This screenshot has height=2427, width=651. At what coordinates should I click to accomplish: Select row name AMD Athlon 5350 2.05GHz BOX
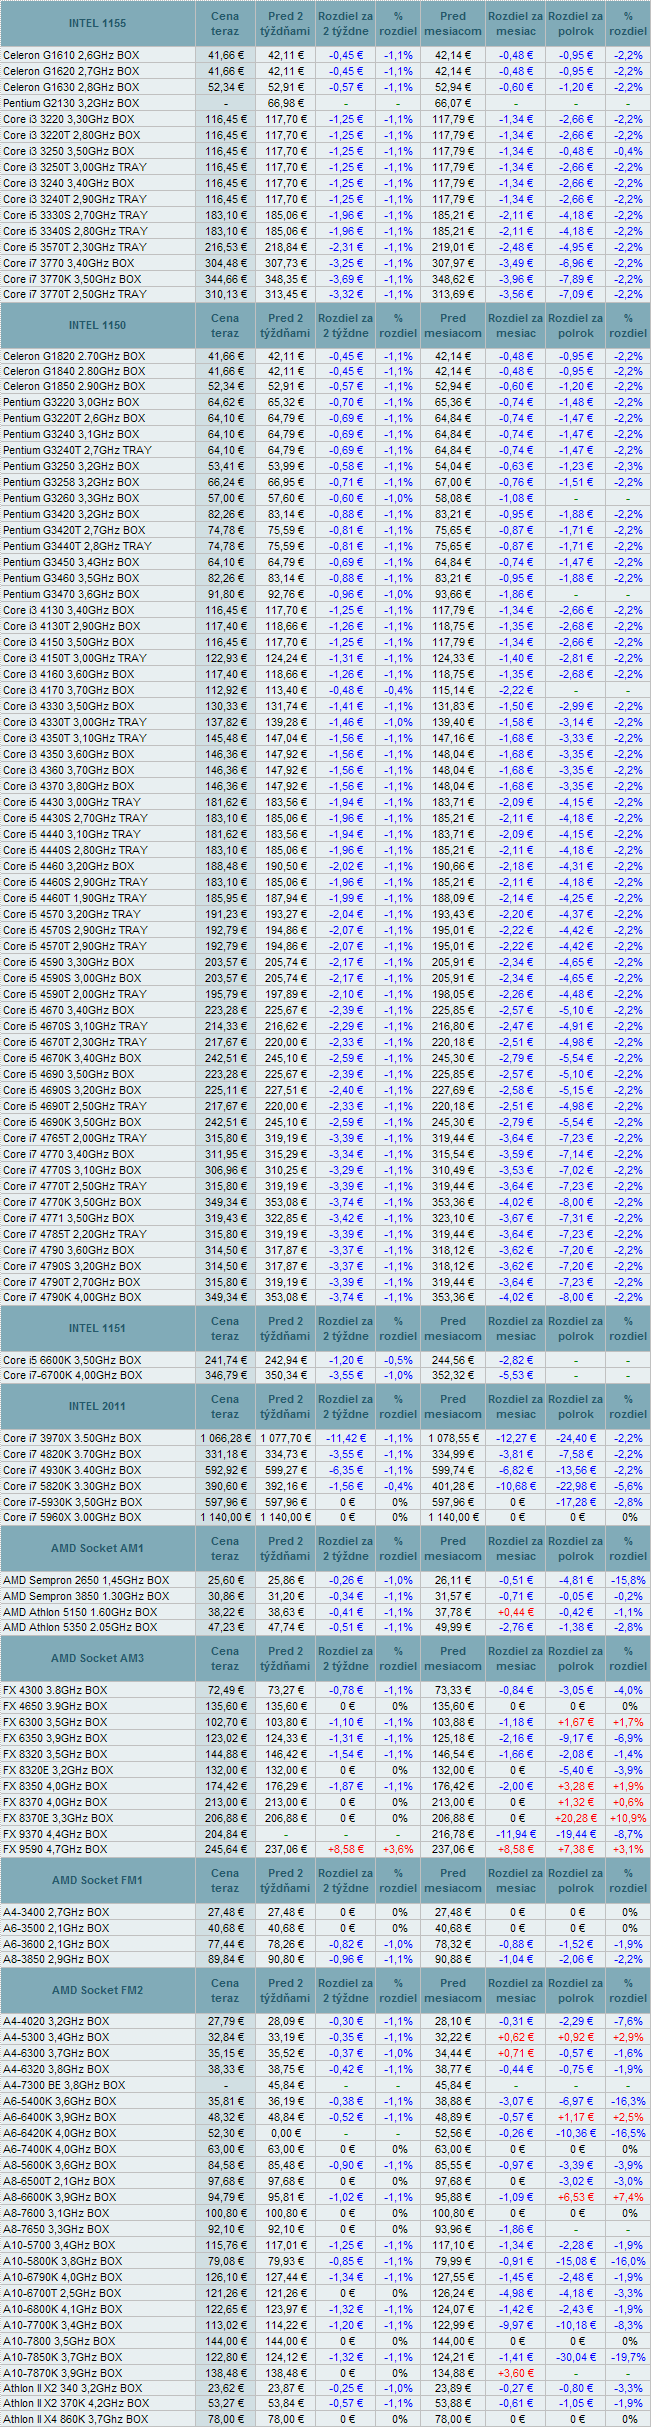point(80,1627)
